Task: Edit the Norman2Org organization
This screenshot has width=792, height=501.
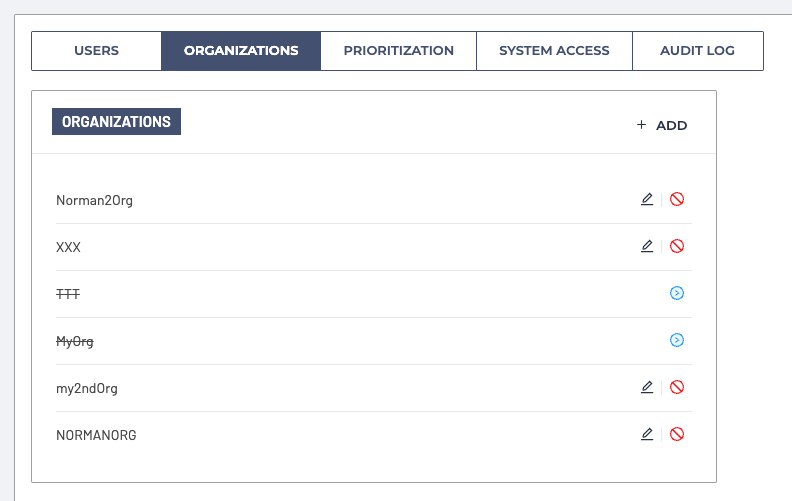Action: (x=647, y=199)
